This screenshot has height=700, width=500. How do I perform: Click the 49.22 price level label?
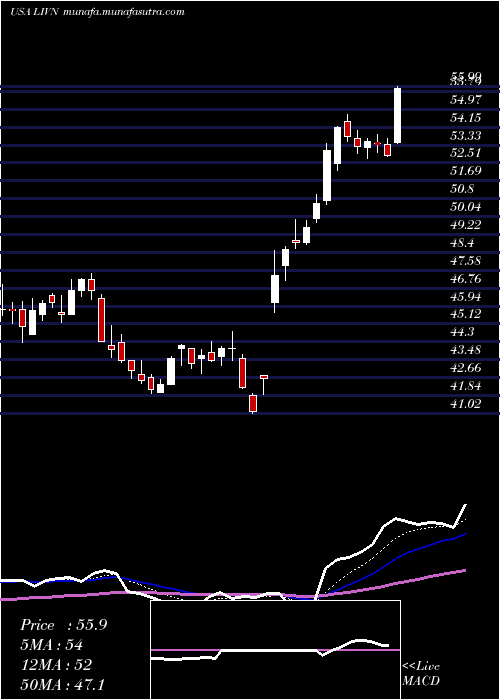point(466,225)
